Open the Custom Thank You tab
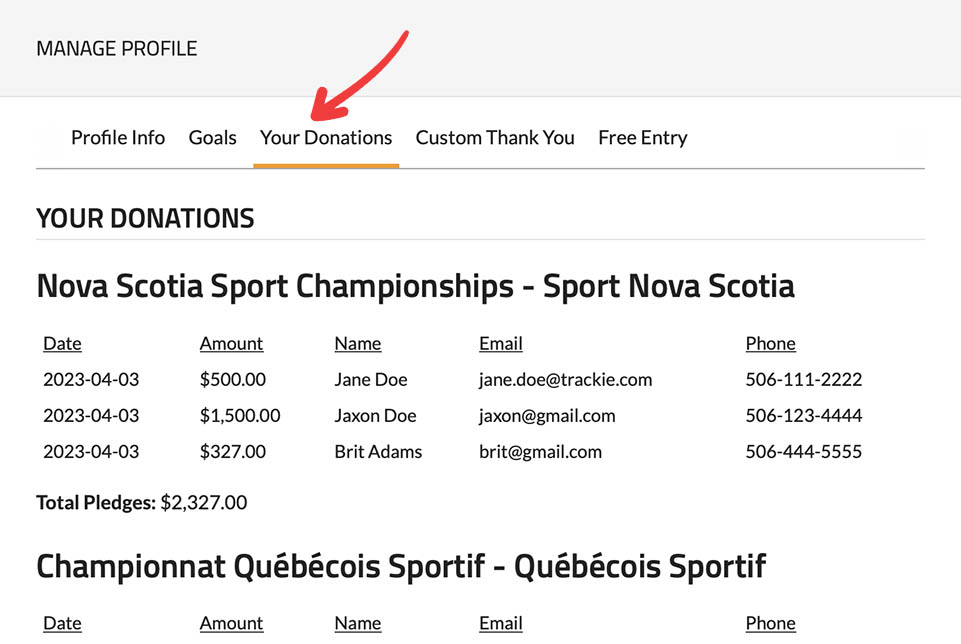961x644 pixels. (x=495, y=138)
